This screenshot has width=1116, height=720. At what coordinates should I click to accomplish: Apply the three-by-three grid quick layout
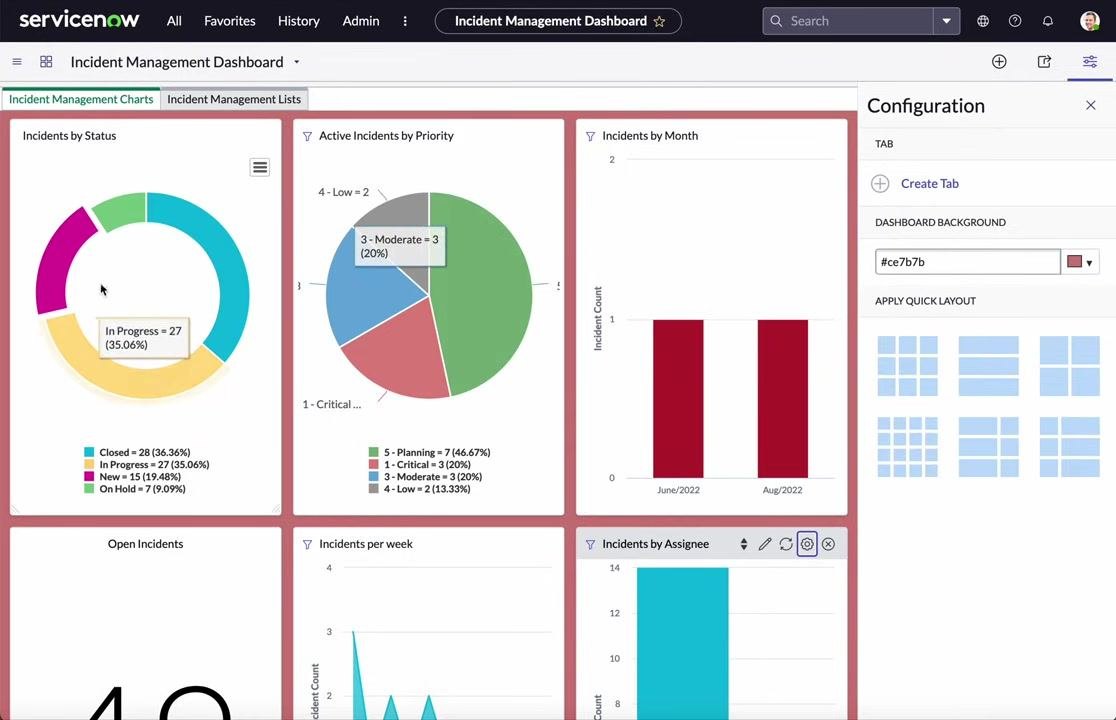tap(907, 366)
